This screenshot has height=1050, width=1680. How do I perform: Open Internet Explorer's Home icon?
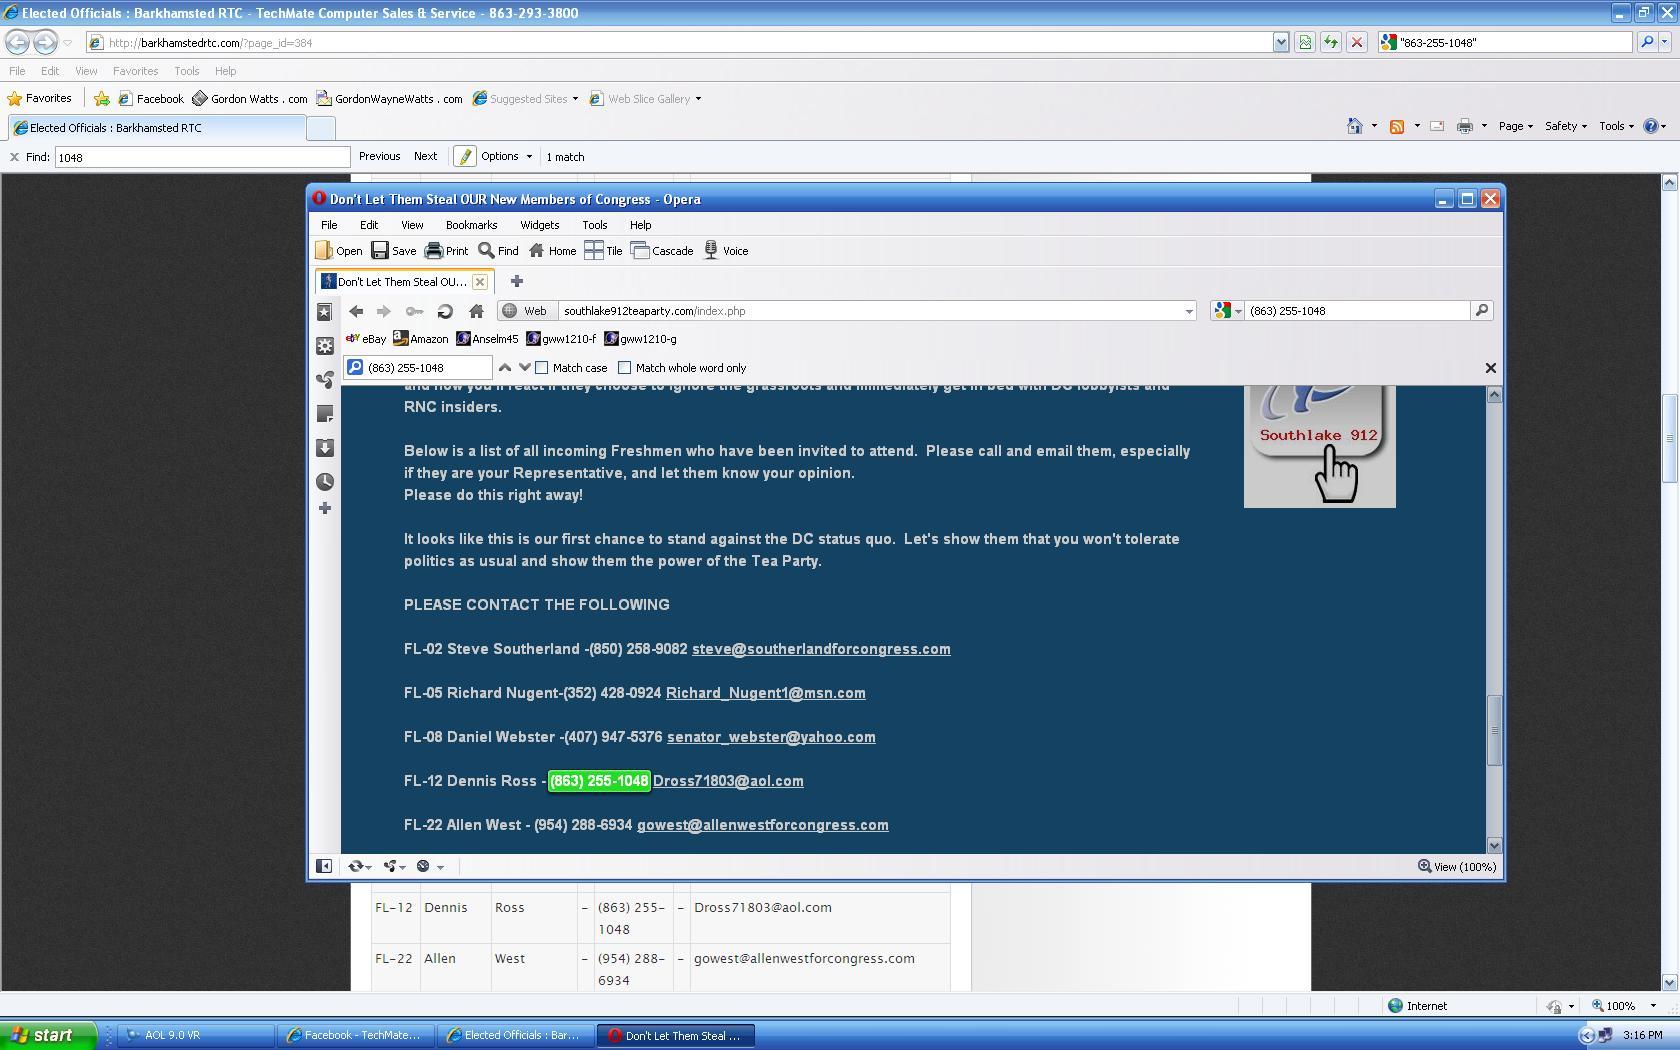tap(1354, 126)
